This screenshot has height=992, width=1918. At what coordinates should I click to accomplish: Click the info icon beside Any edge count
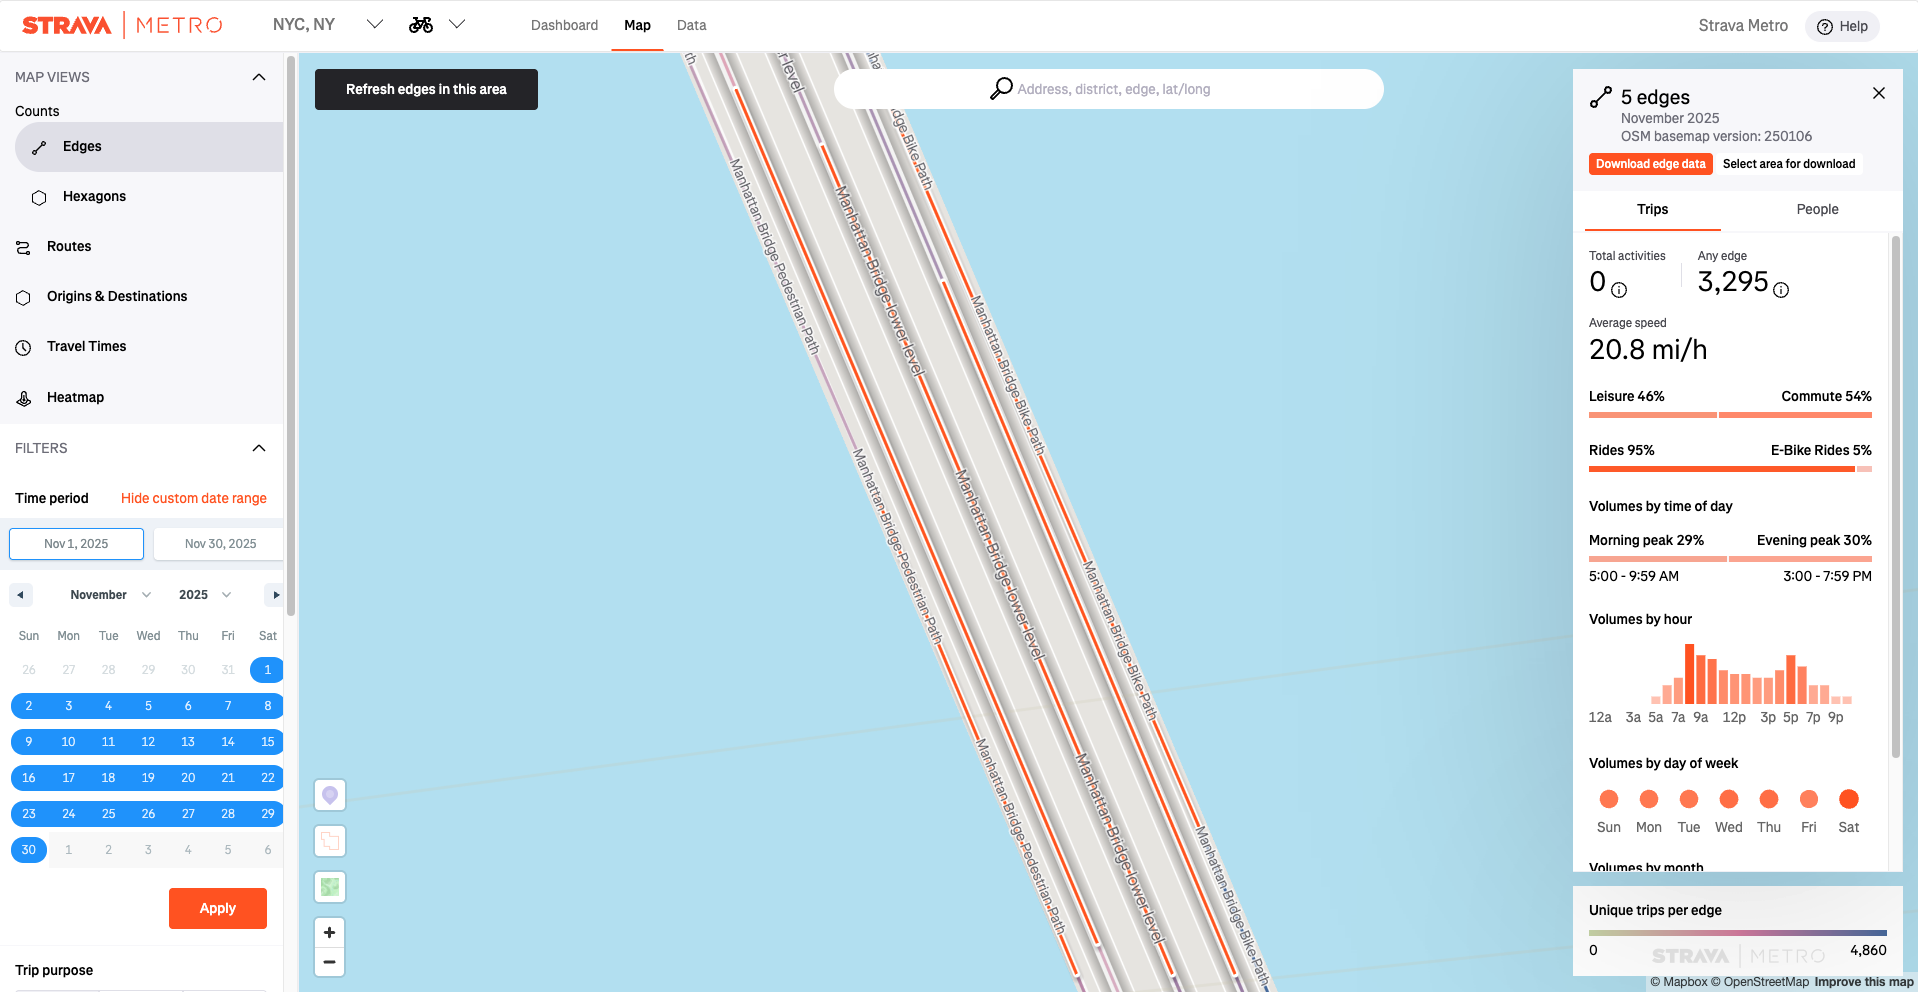pyautogui.click(x=1781, y=290)
